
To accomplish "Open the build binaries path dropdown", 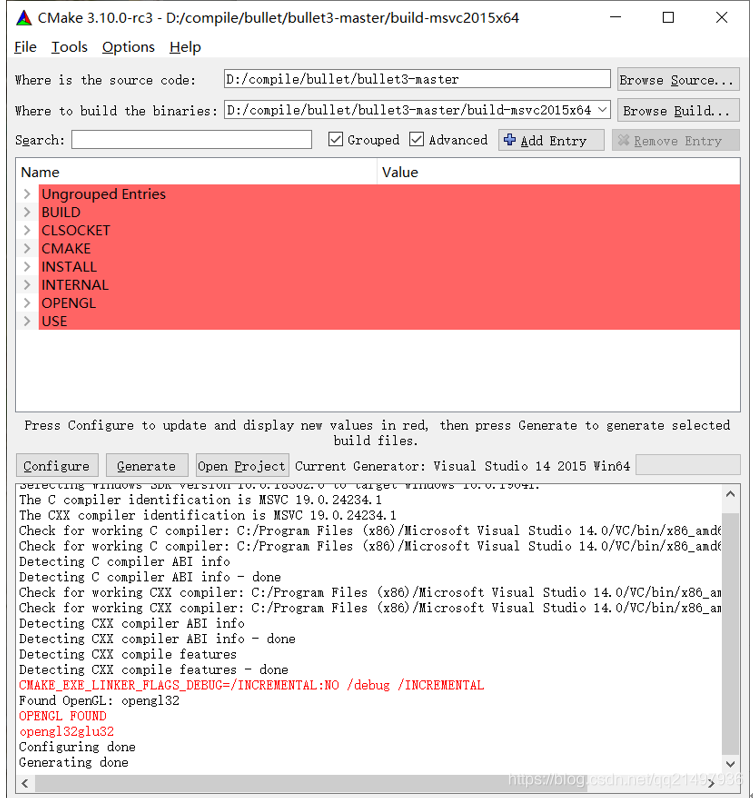I will 602,109.
